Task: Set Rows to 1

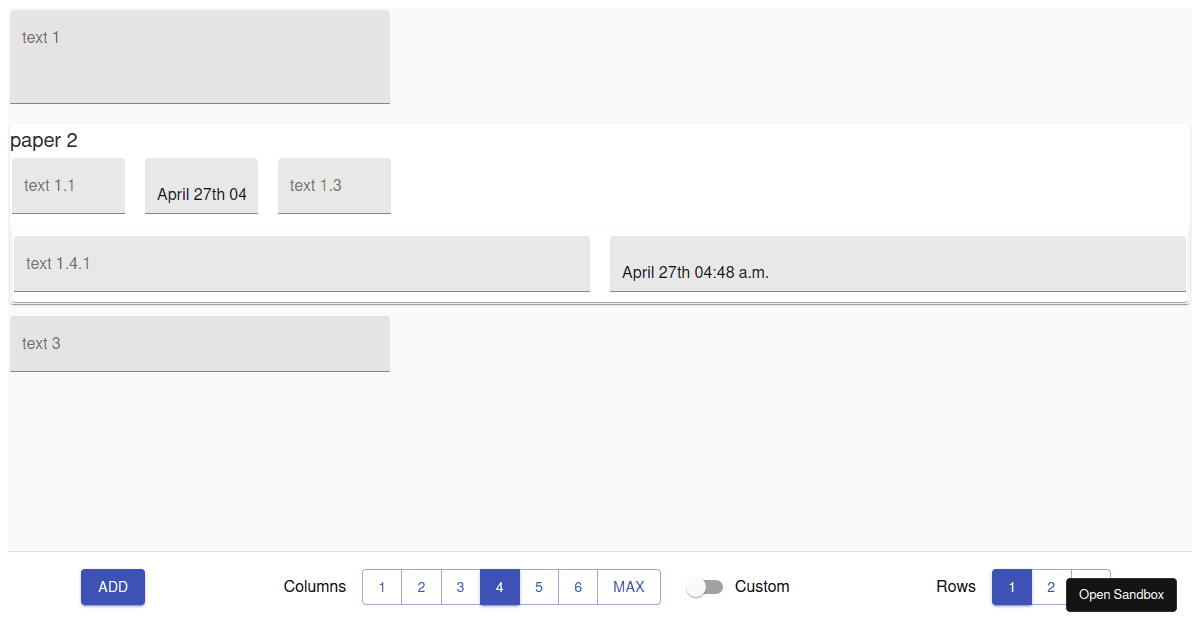Action: coord(1011,587)
